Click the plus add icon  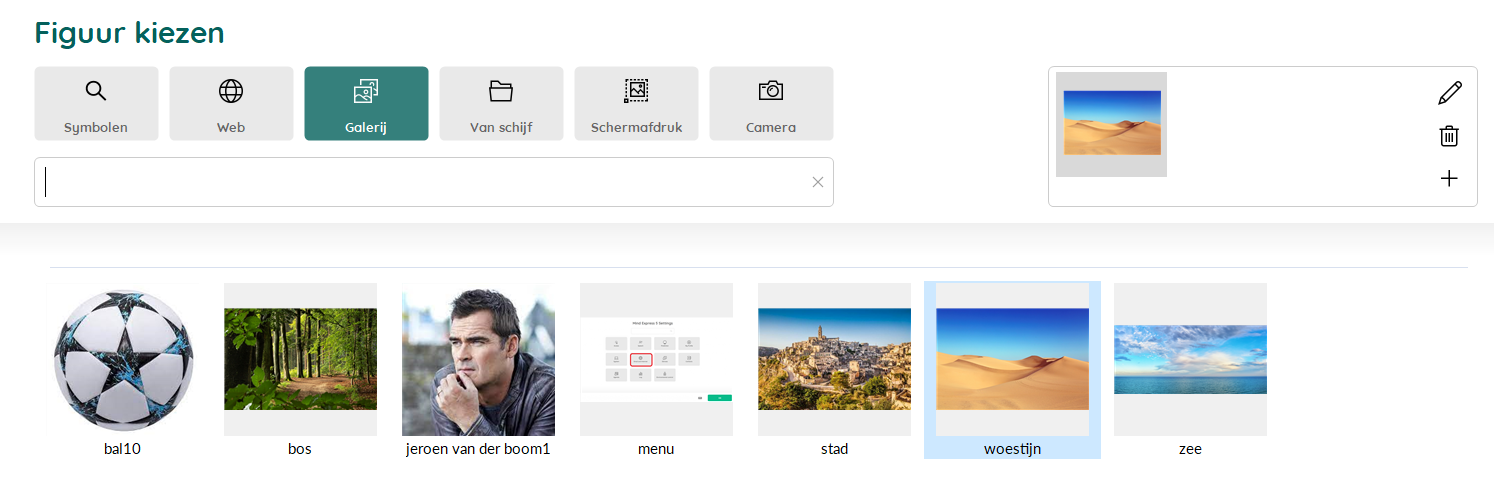(1449, 179)
